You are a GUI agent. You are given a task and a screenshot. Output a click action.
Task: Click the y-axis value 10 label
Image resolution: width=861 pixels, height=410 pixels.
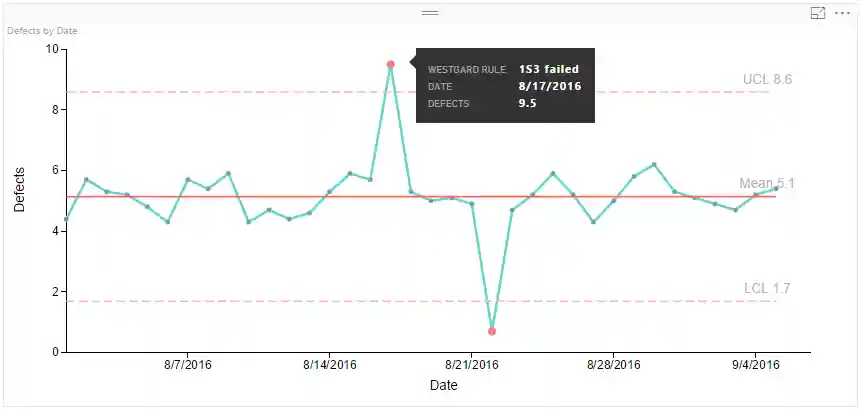pos(51,49)
